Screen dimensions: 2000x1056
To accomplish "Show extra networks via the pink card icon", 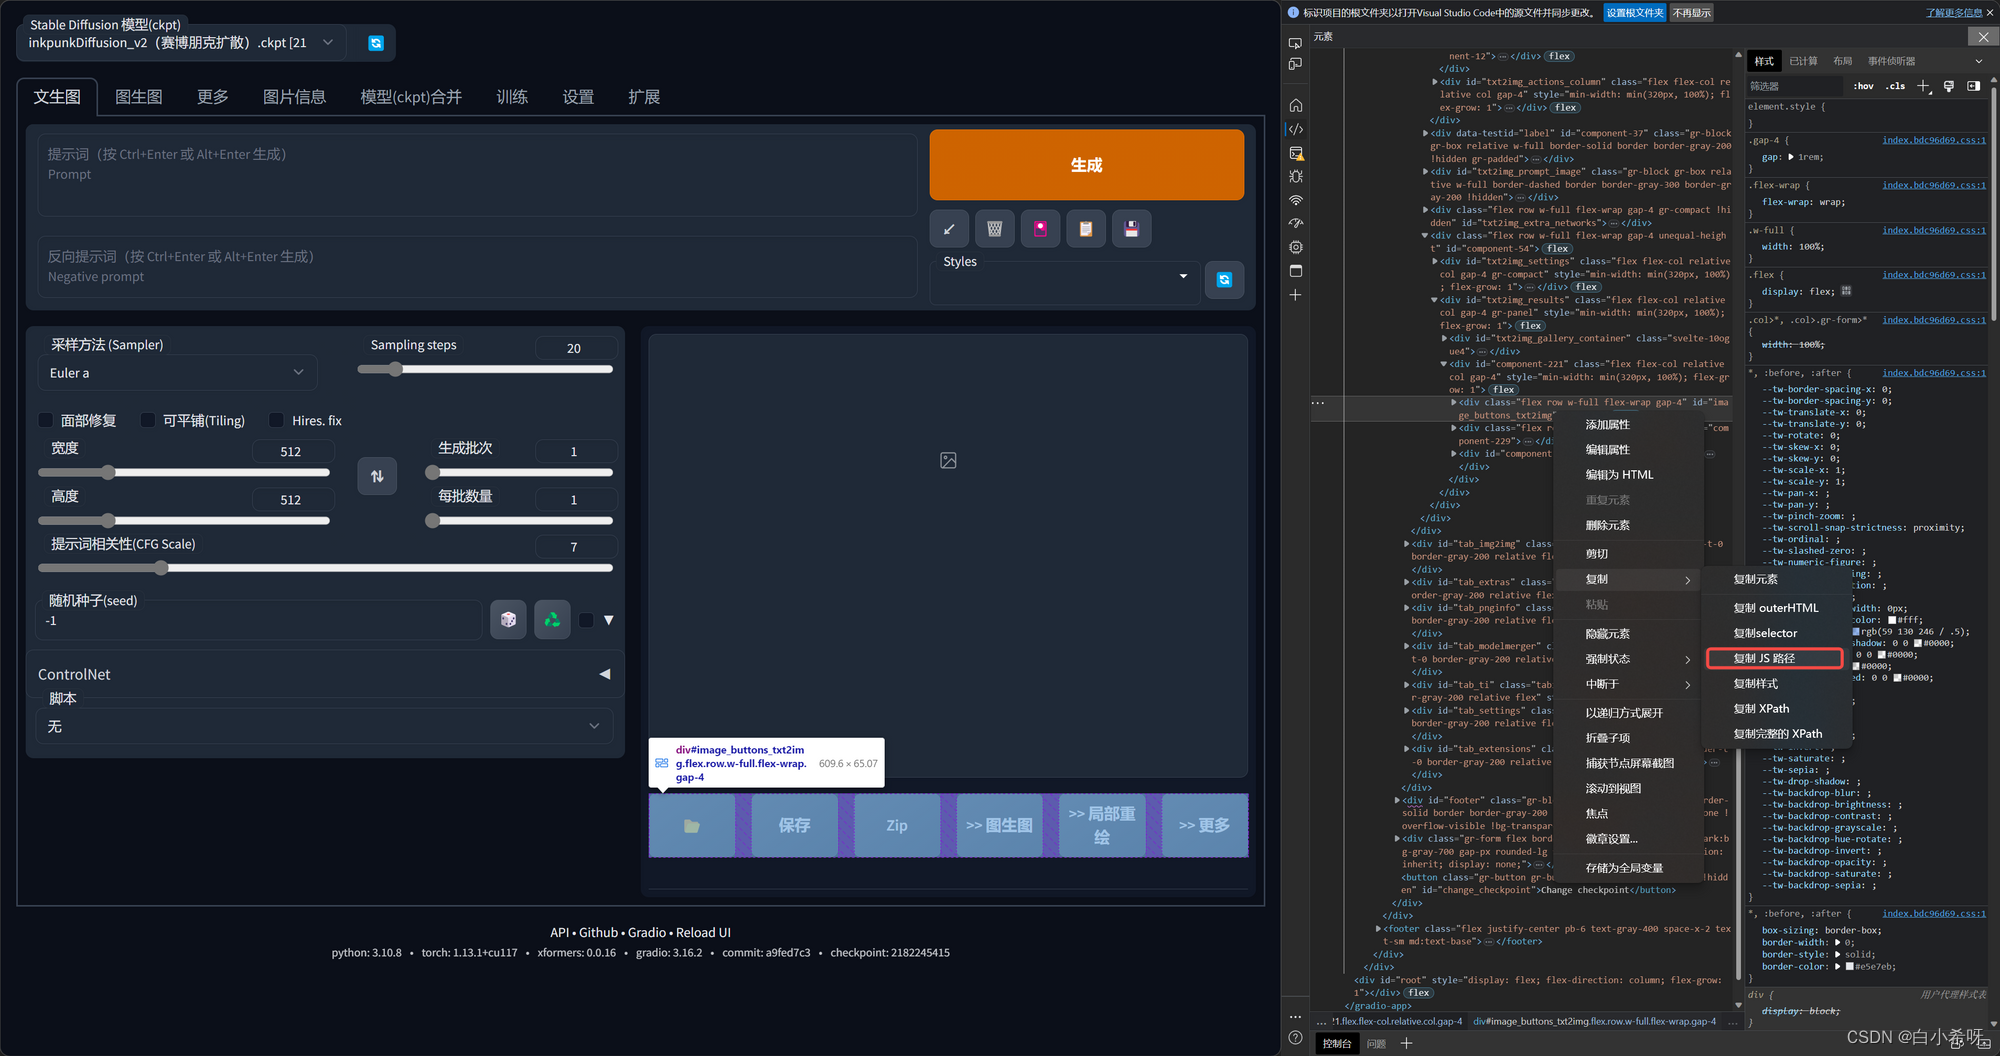I will click(x=1040, y=229).
